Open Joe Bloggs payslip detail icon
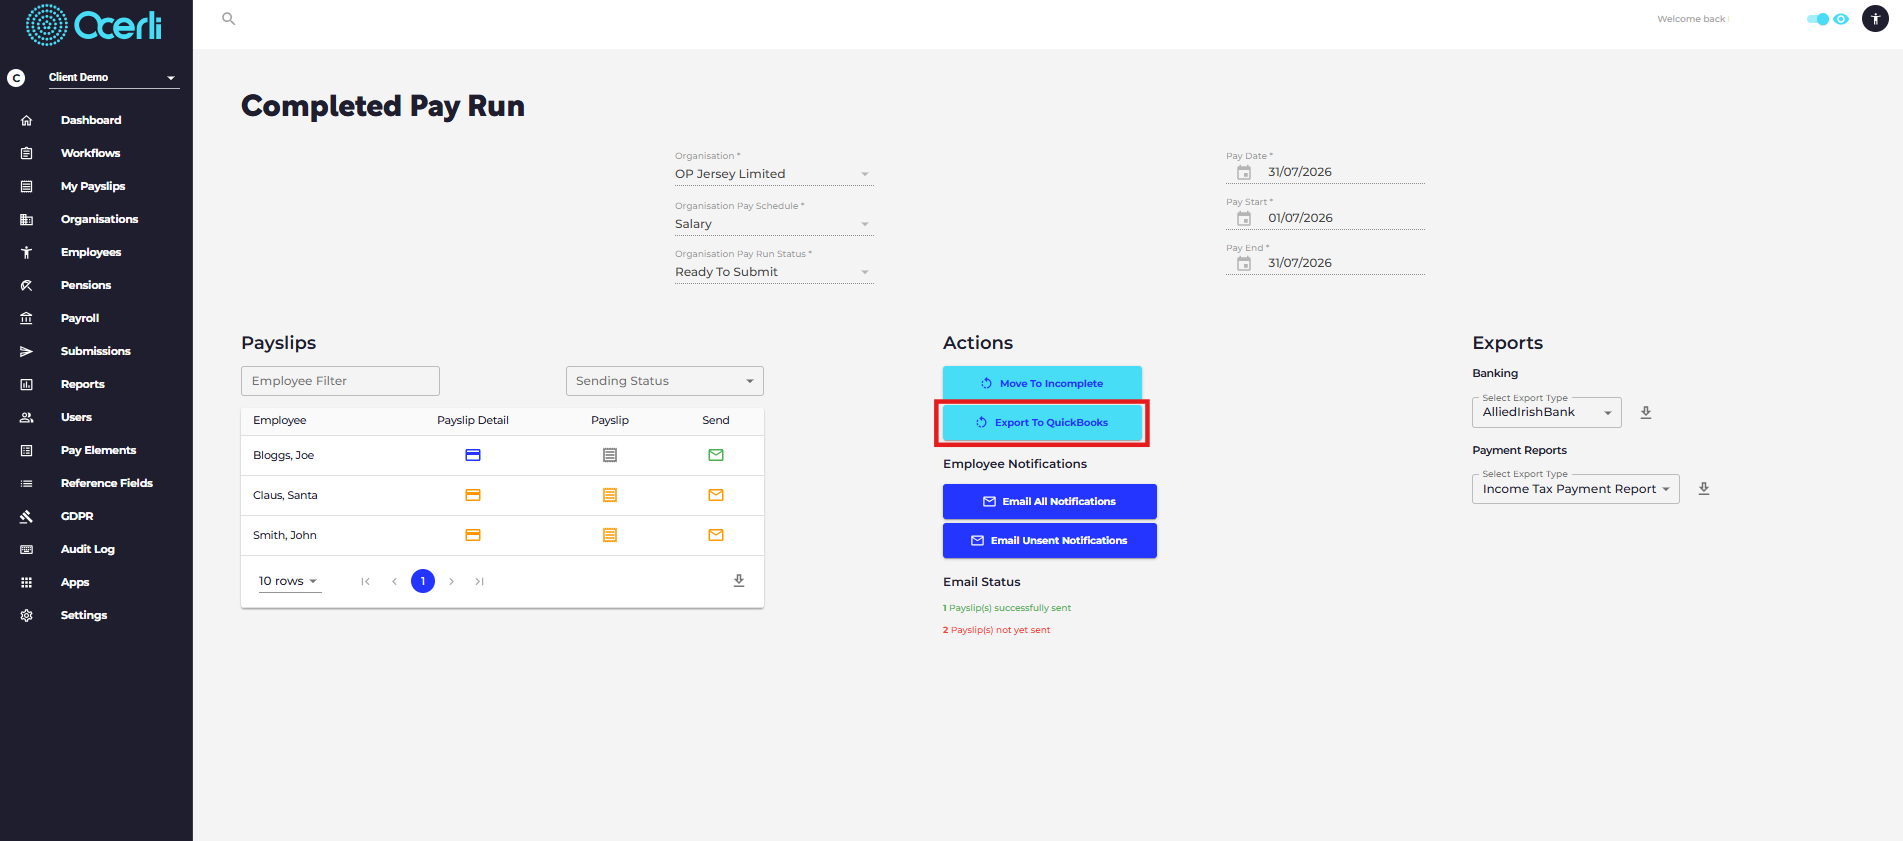This screenshot has width=1903, height=841. pyautogui.click(x=473, y=455)
